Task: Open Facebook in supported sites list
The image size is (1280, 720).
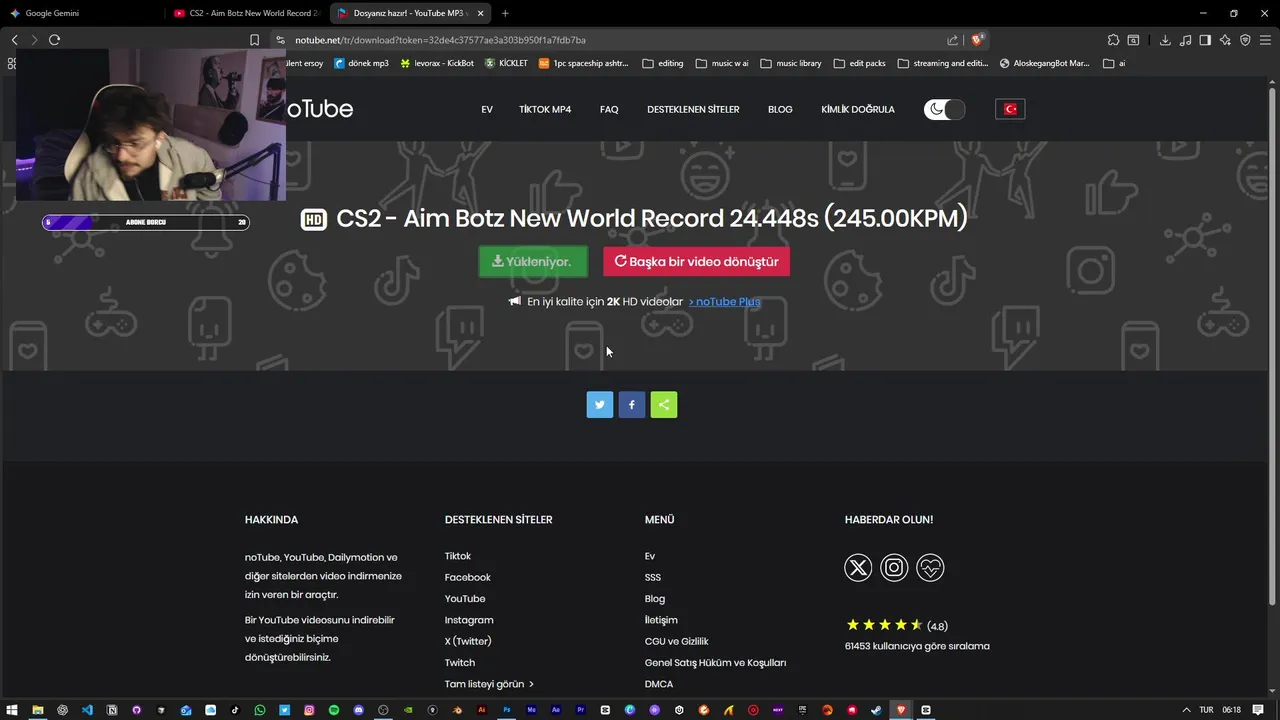Action: (x=468, y=577)
